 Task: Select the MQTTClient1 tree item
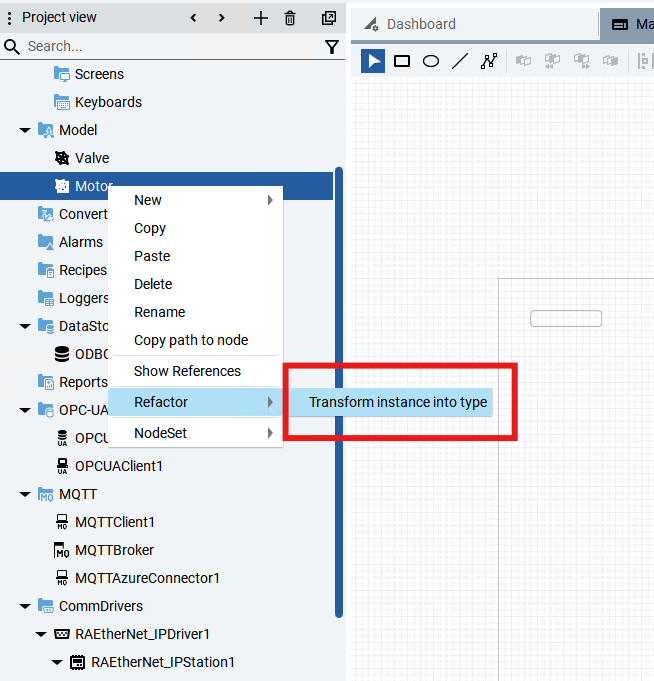click(115, 522)
